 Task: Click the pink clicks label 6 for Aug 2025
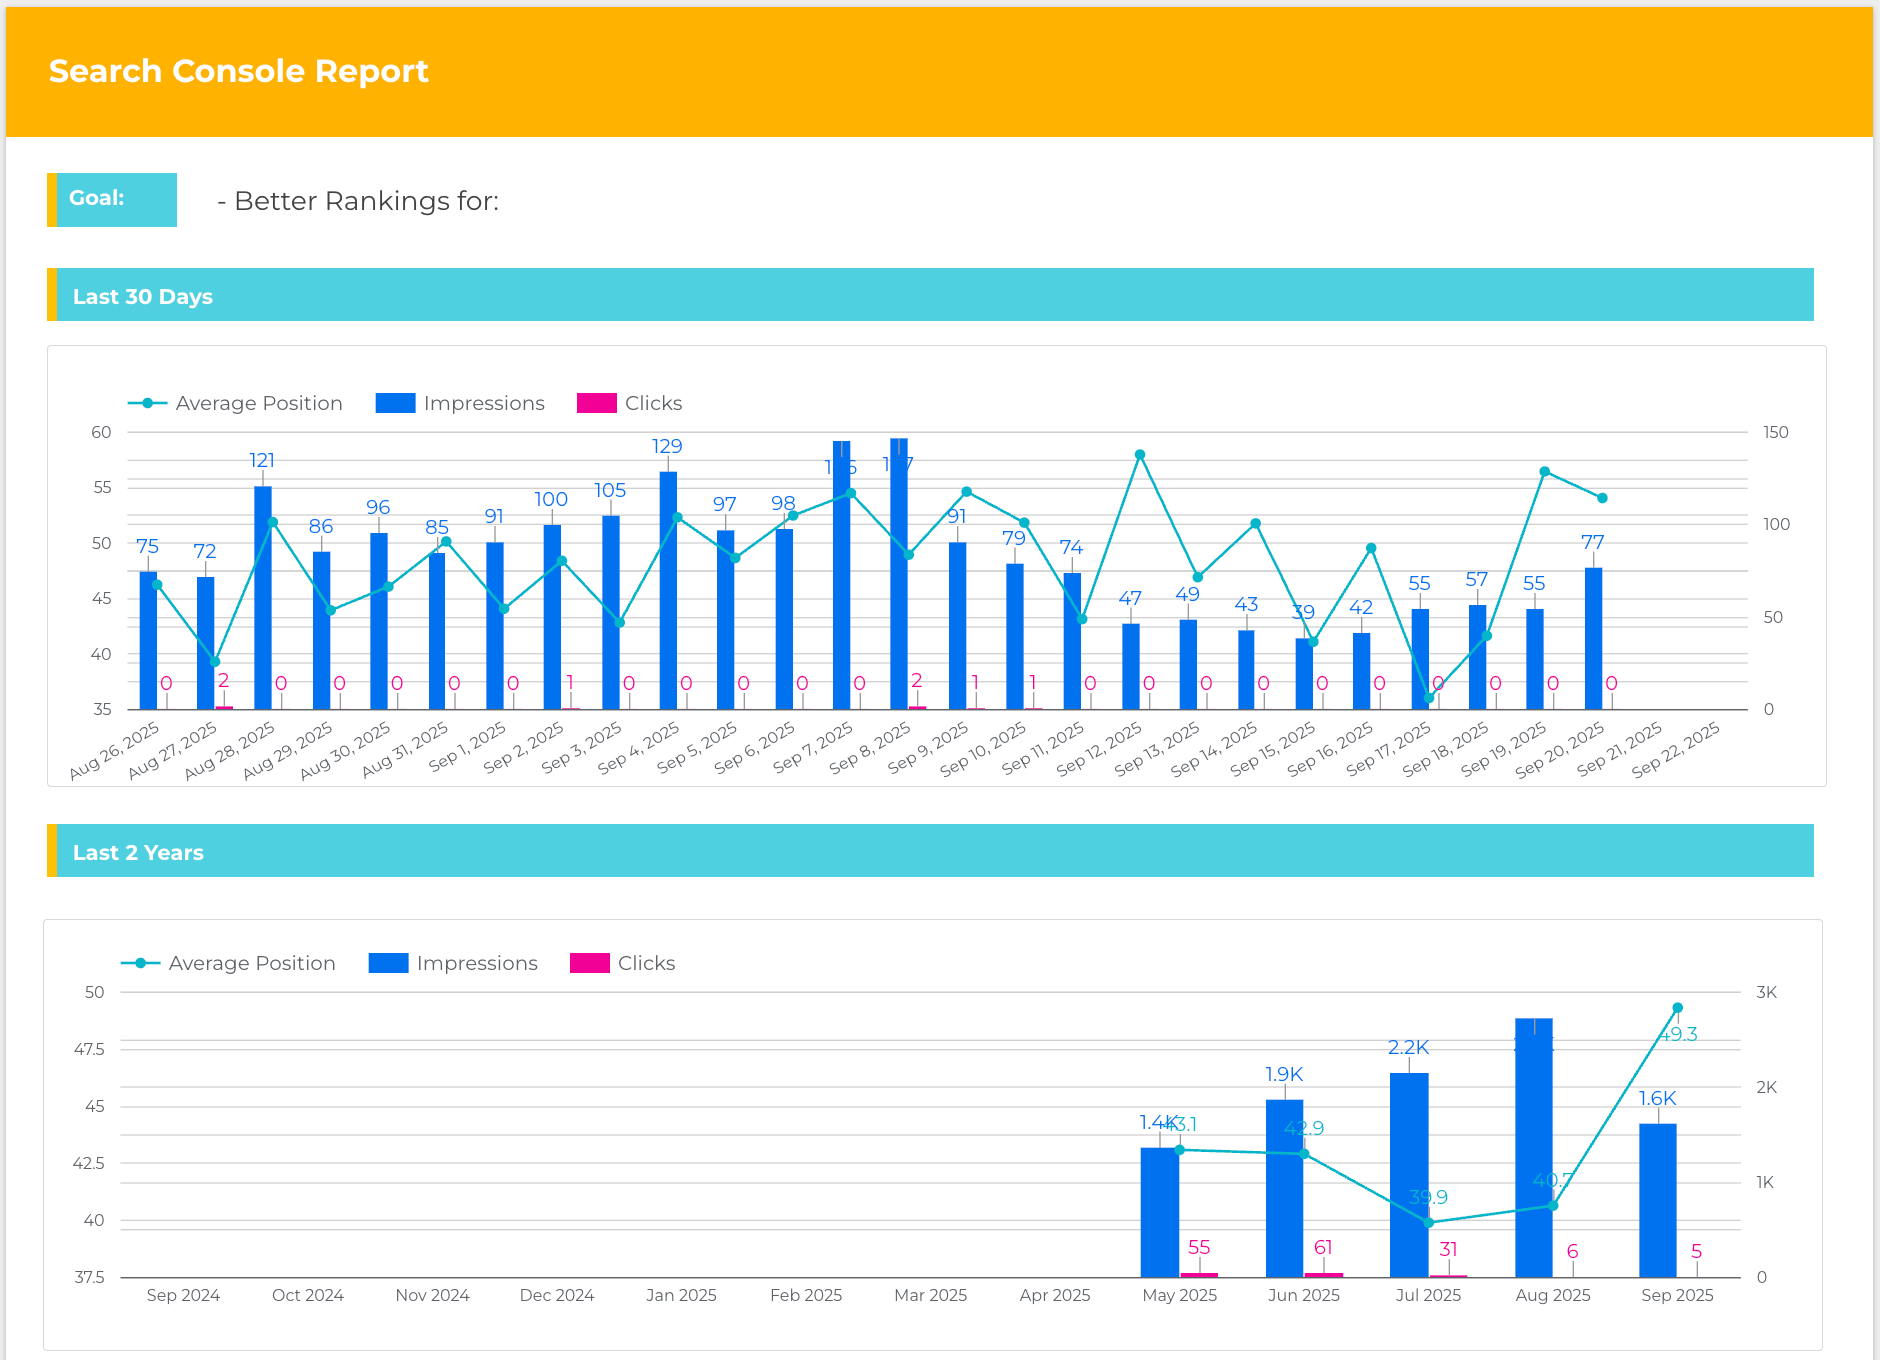pyautogui.click(x=1573, y=1251)
